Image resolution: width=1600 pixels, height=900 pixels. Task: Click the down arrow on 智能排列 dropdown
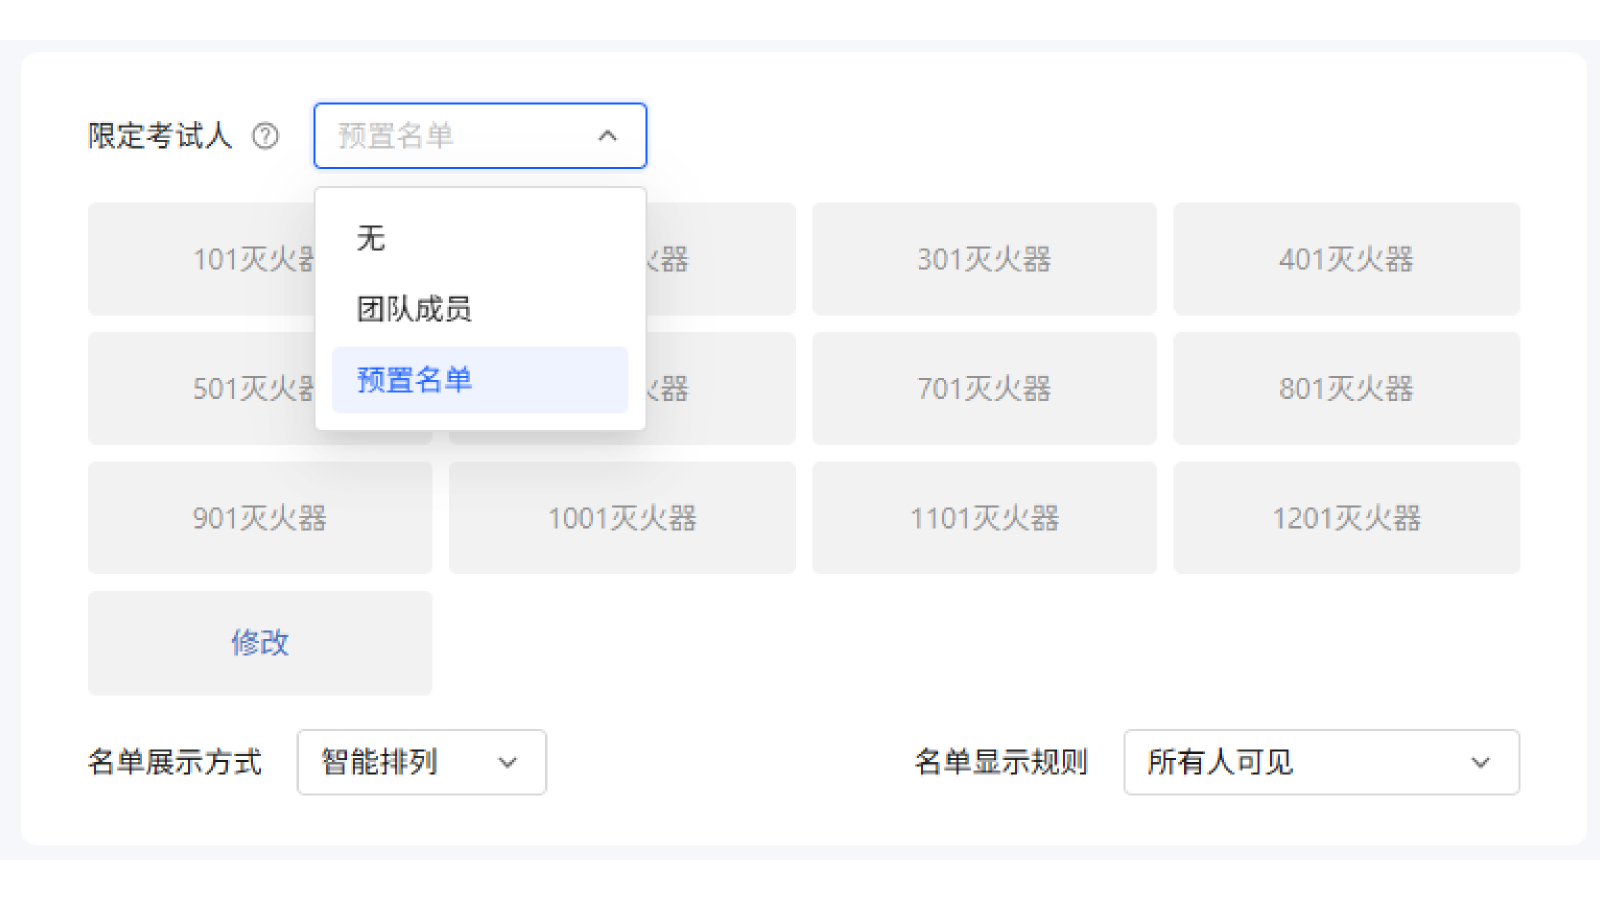point(506,763)
